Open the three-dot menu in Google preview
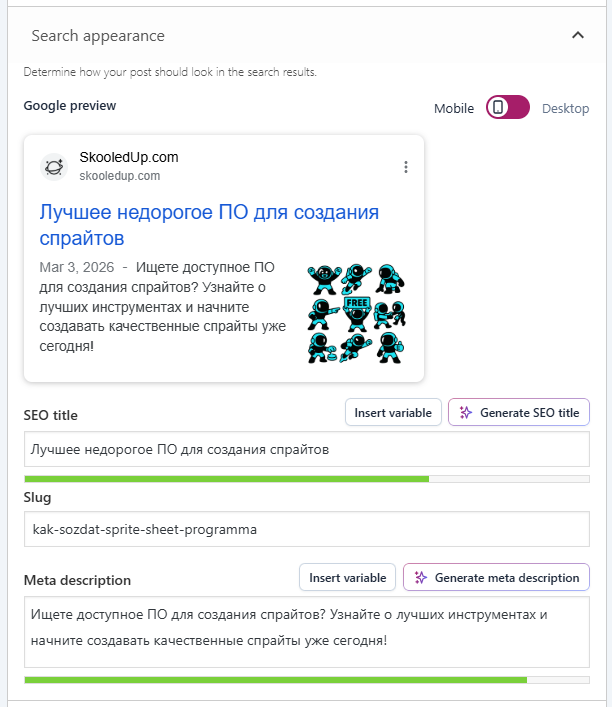612x707 pixels. [405, 167]
